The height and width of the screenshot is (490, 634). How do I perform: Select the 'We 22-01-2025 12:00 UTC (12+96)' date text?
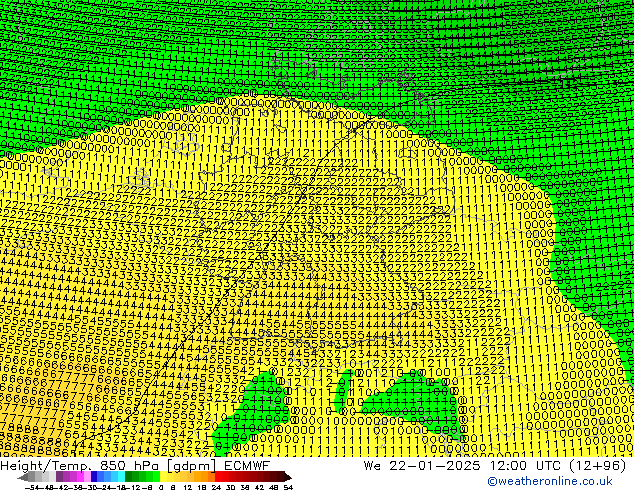coord(495,466)
